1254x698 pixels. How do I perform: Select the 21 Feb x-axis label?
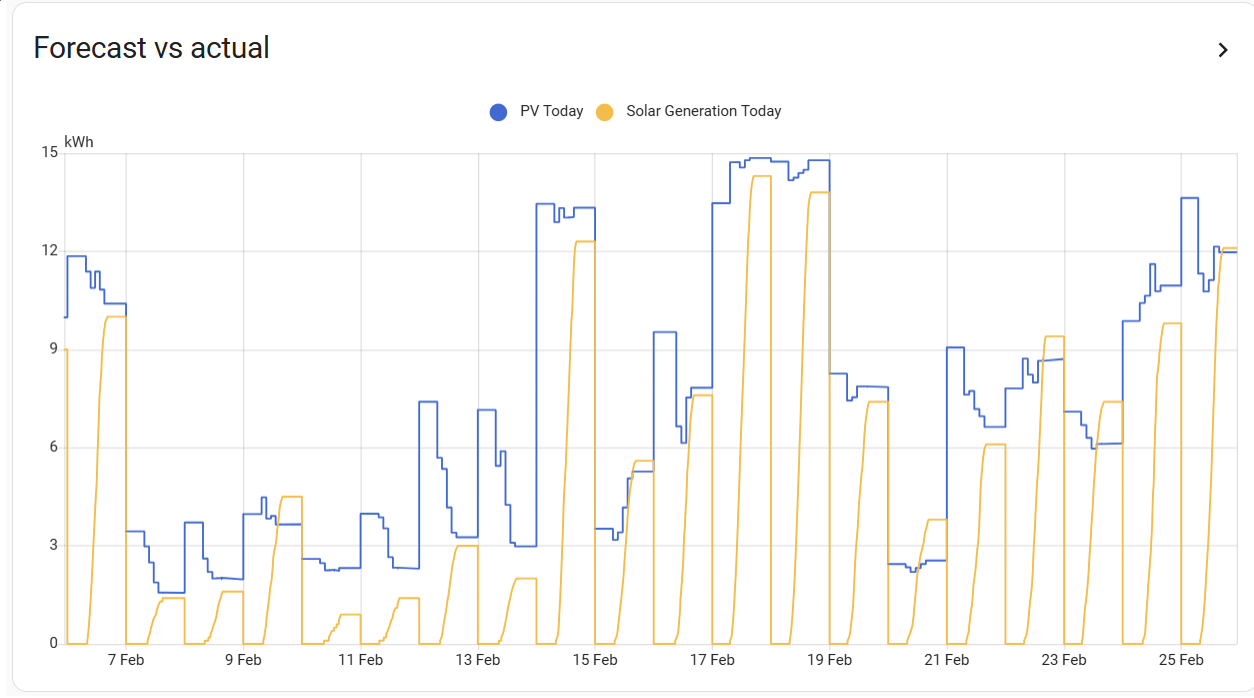[946, 660]
